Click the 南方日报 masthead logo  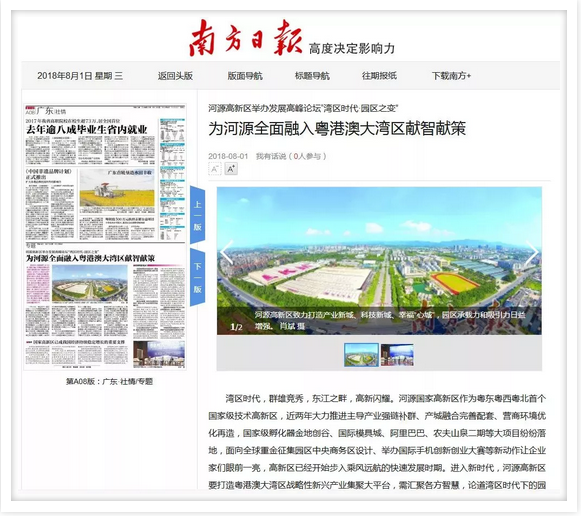tap(246, 39)
